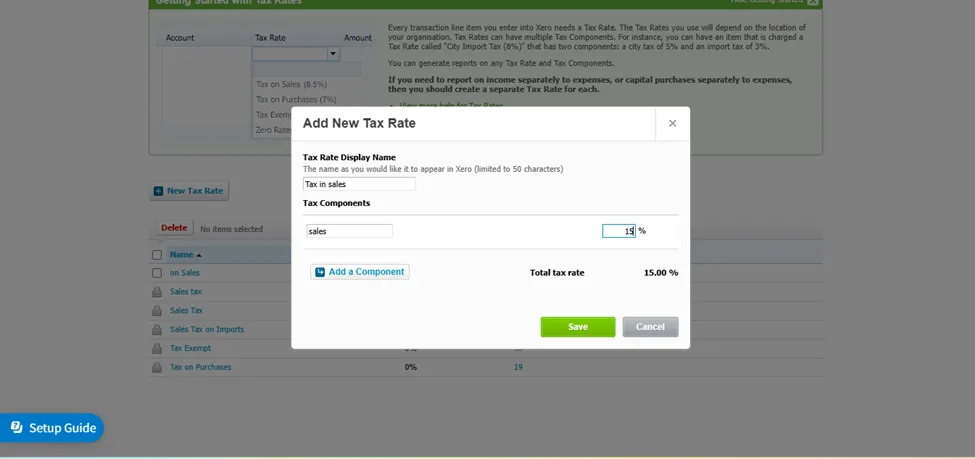The image size is (975, 459).
Task: Open the Tax Exempt rate link
Action: 190,348
